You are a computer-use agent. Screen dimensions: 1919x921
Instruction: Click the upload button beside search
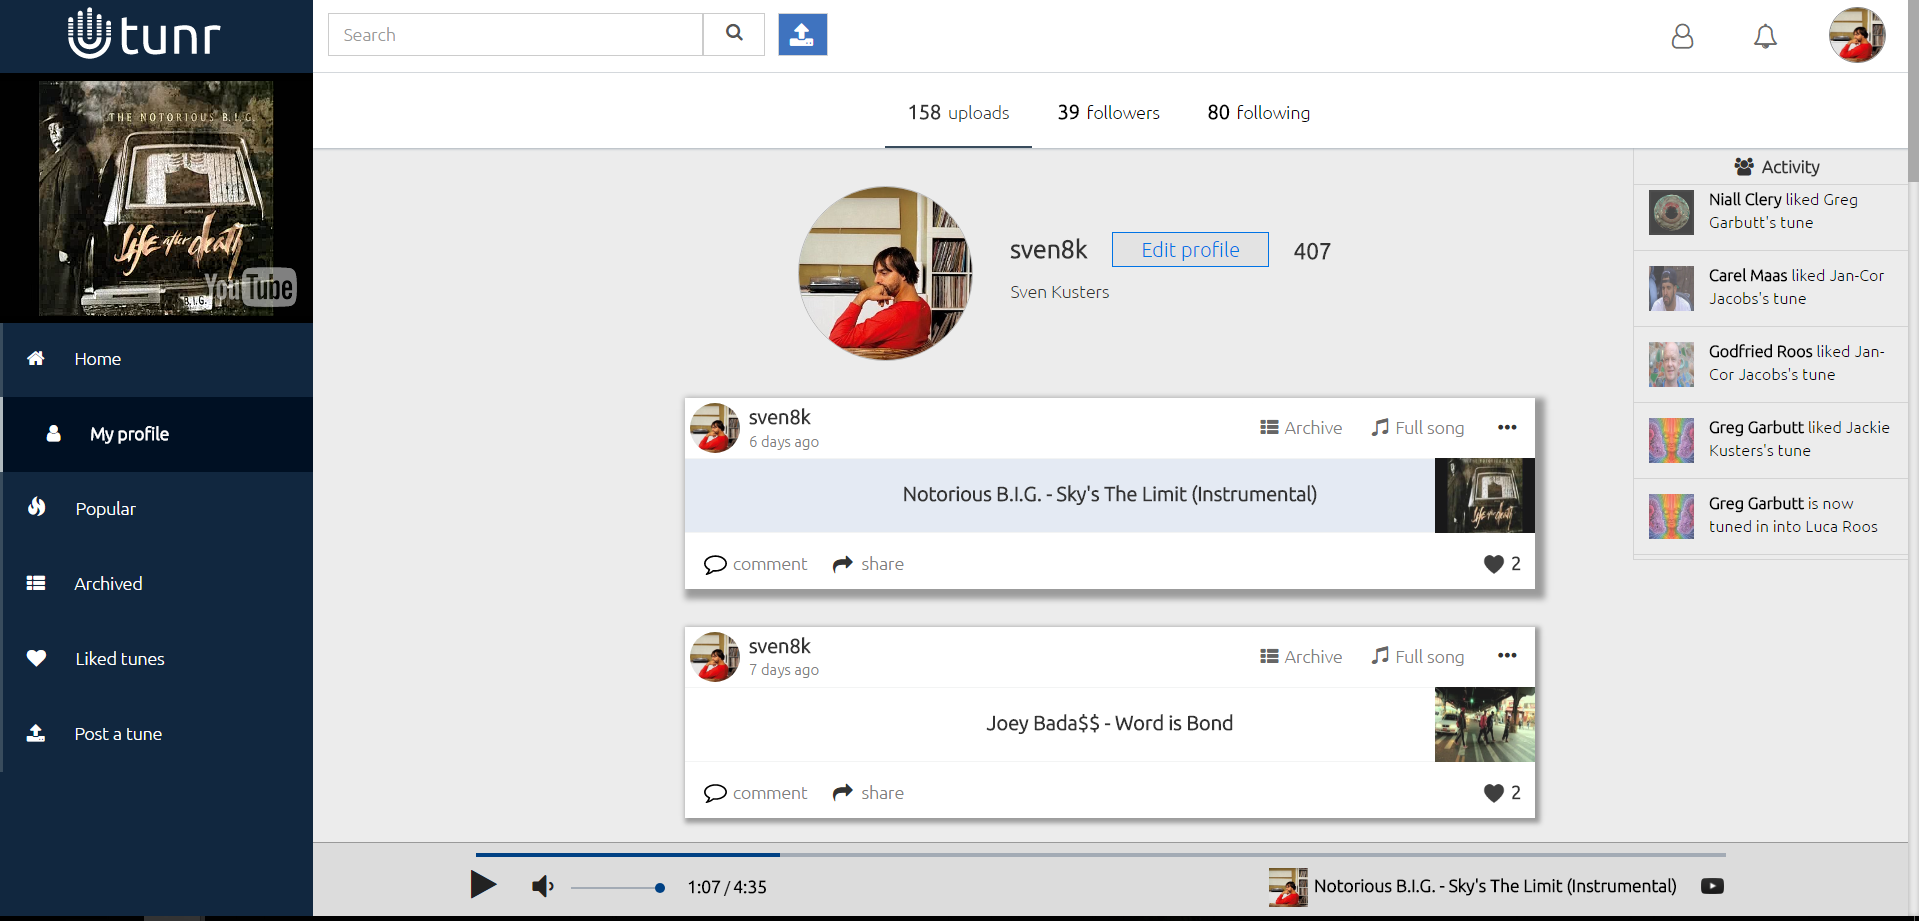pos(802,35)
